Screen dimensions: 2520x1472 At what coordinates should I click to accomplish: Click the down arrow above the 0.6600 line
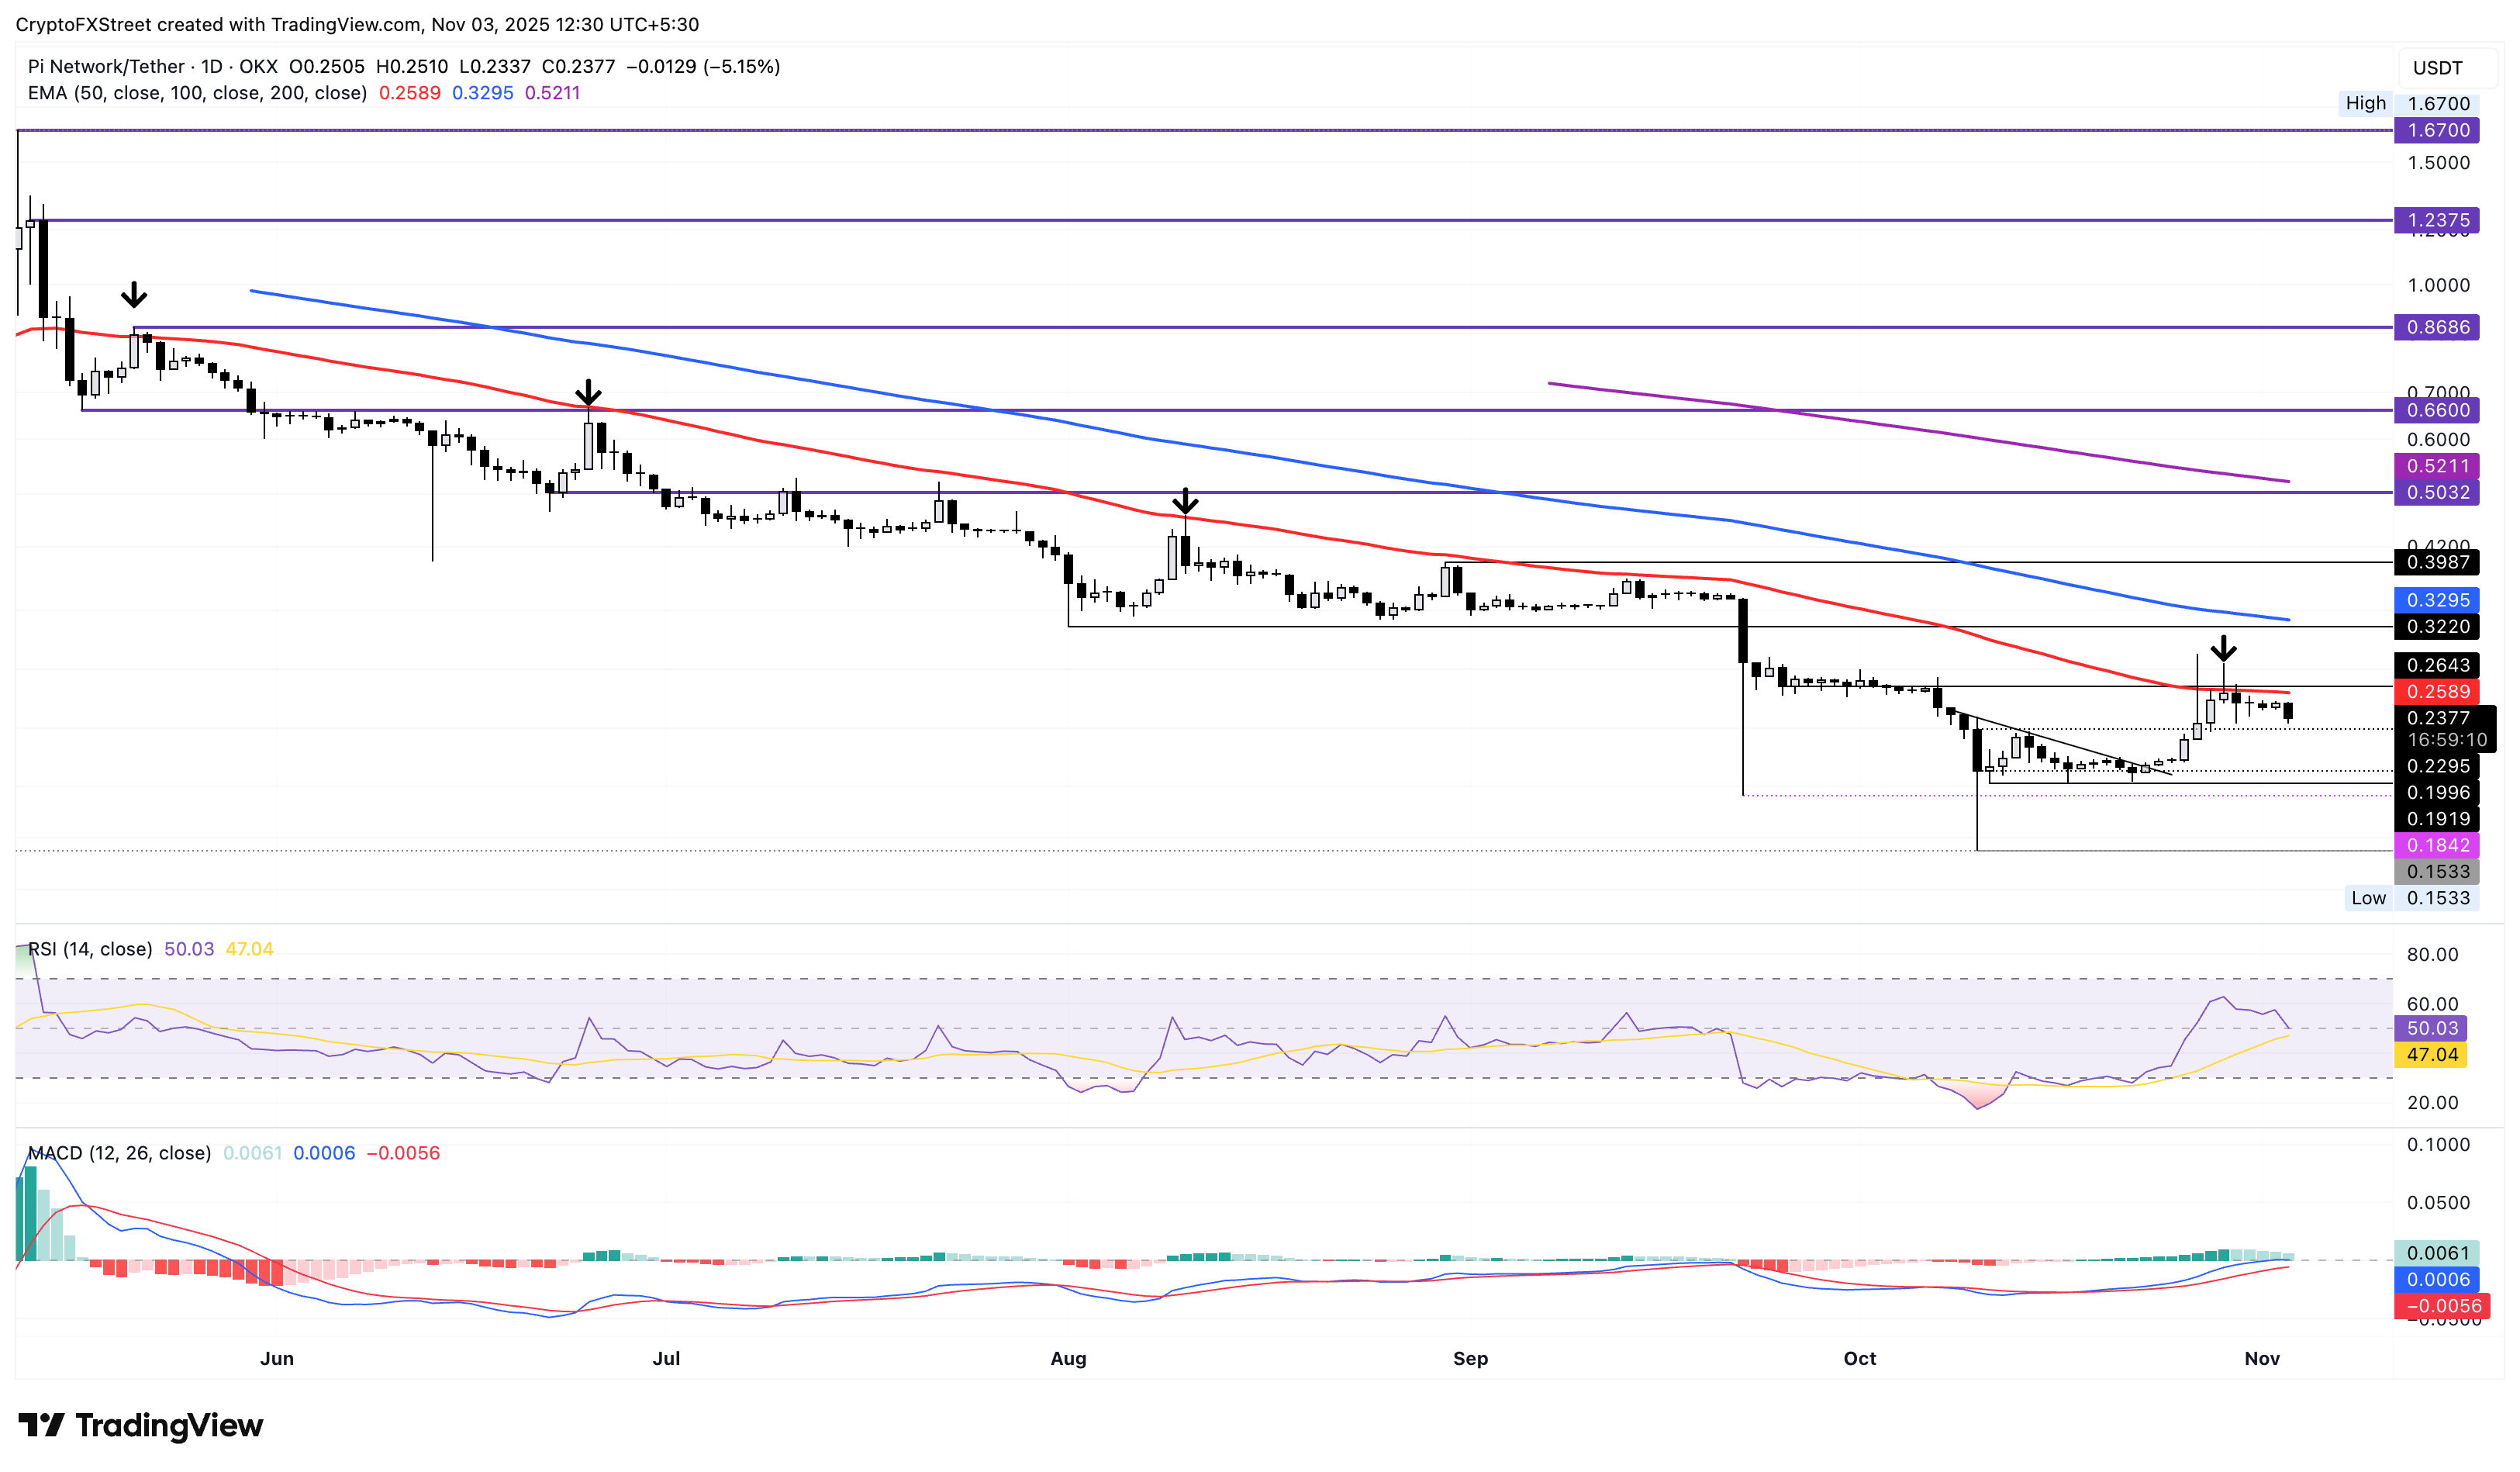(588, 392)
